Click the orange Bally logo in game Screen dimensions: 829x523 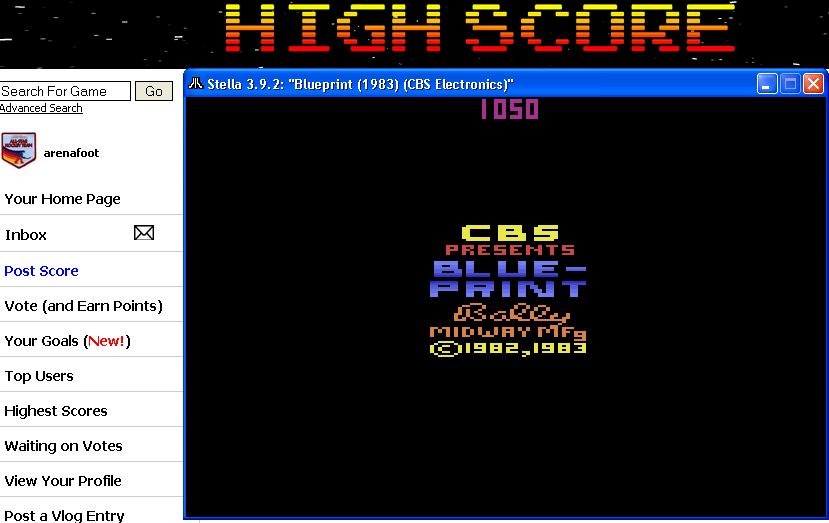(511, 314)
